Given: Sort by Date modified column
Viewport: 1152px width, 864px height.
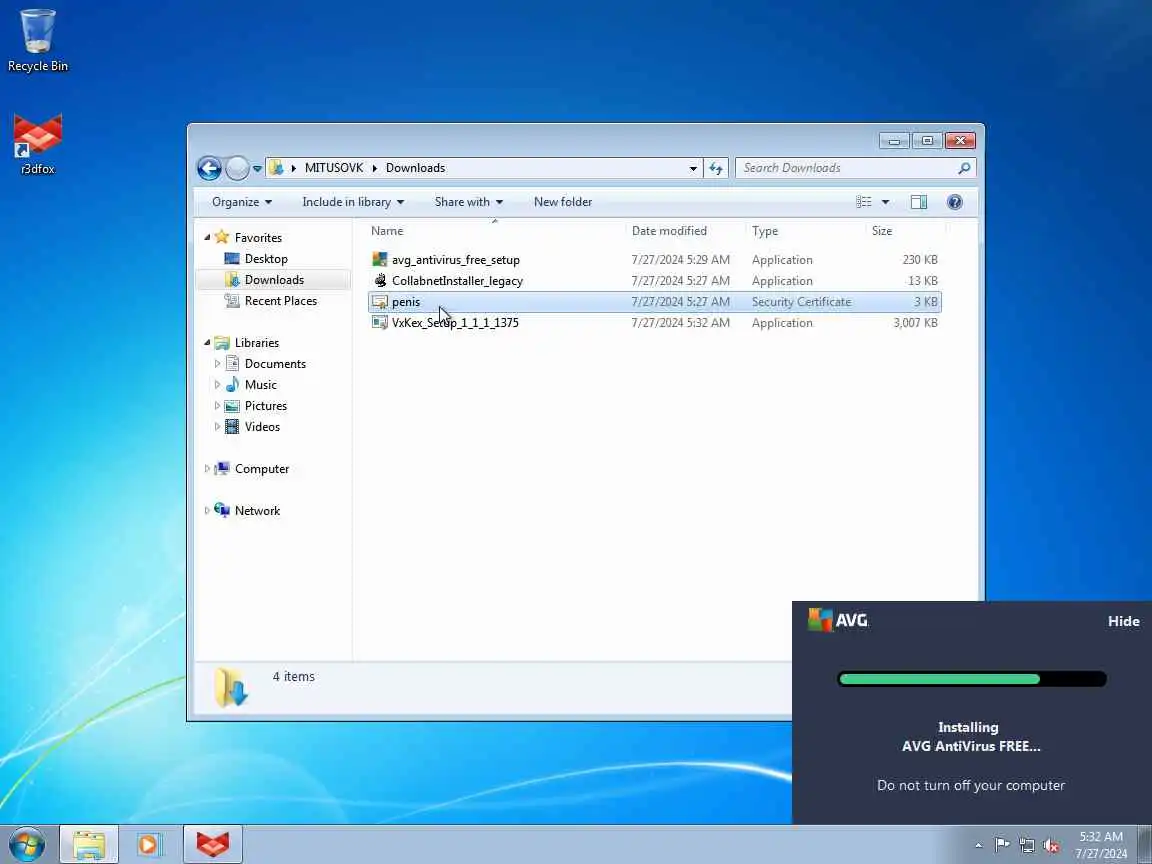Looking at the screenshot, I should coord(685,231).
